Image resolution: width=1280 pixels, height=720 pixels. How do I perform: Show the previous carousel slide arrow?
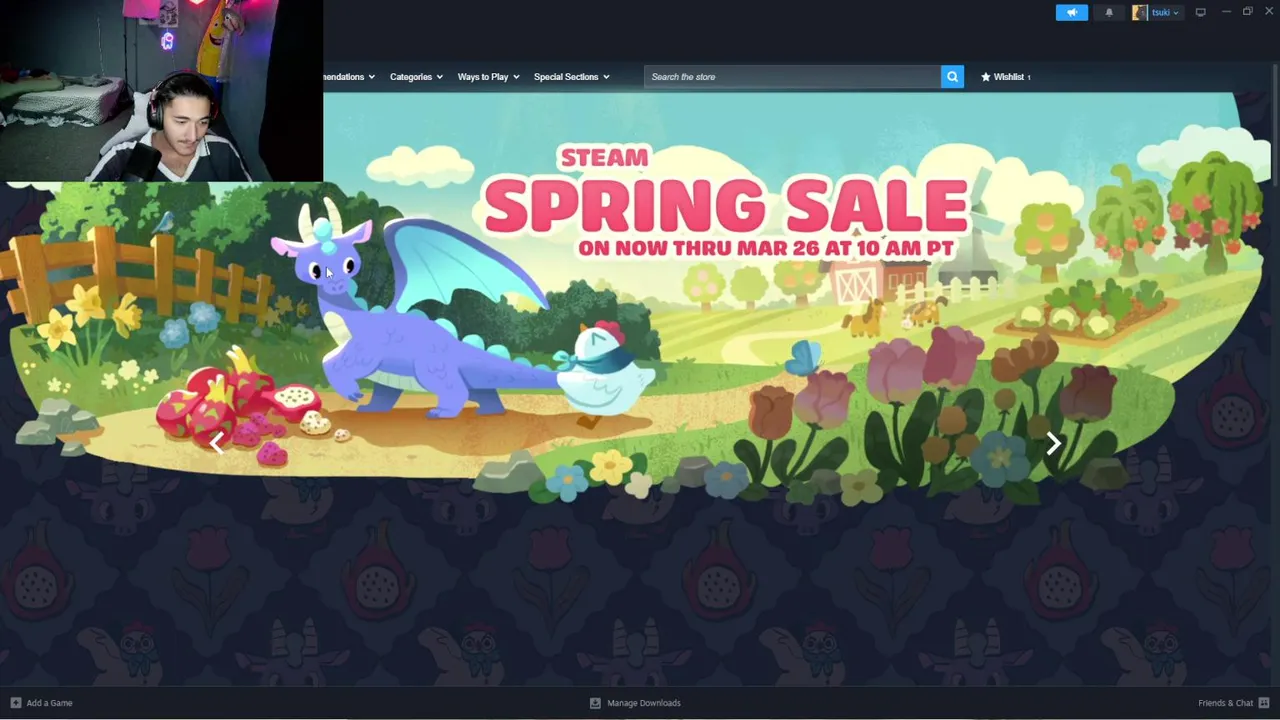[217, 444]
